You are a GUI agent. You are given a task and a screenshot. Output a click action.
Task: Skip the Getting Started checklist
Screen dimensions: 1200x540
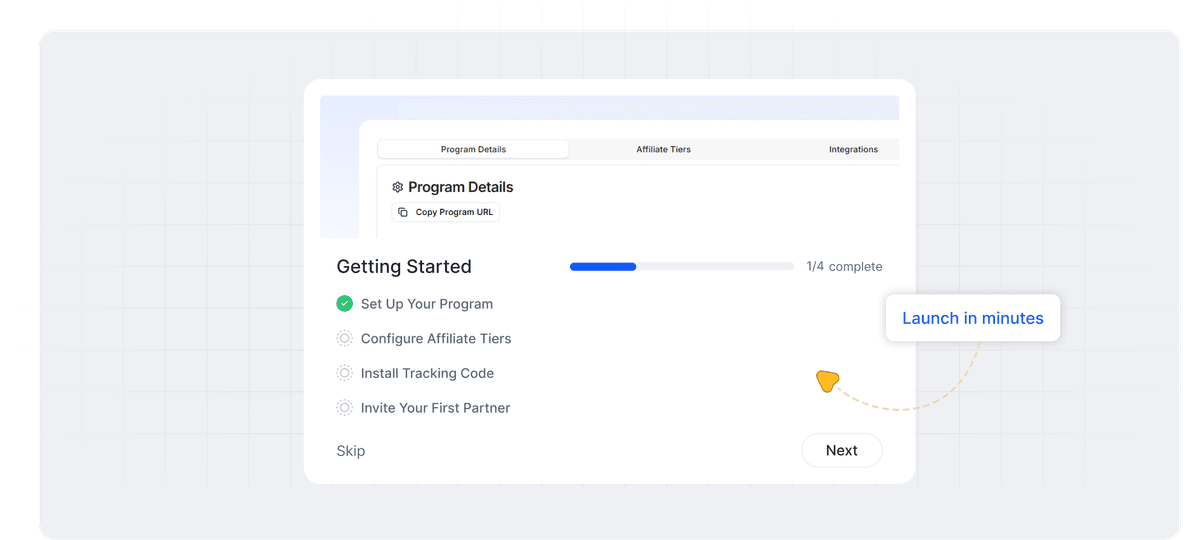coord(351,451)
